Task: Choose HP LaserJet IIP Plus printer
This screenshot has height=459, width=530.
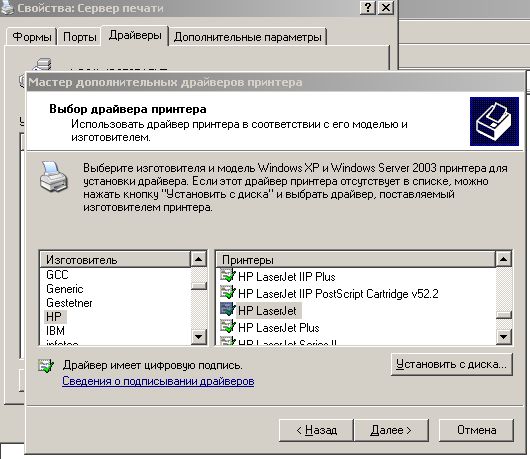Action: (x=287, y=277)
